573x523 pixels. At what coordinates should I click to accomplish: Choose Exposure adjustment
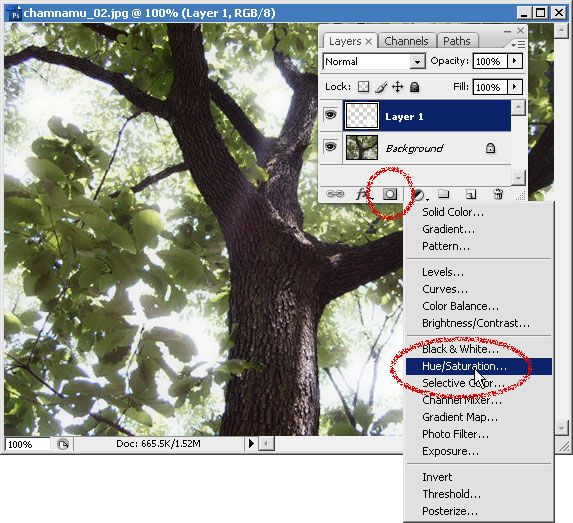pos(478,451)
